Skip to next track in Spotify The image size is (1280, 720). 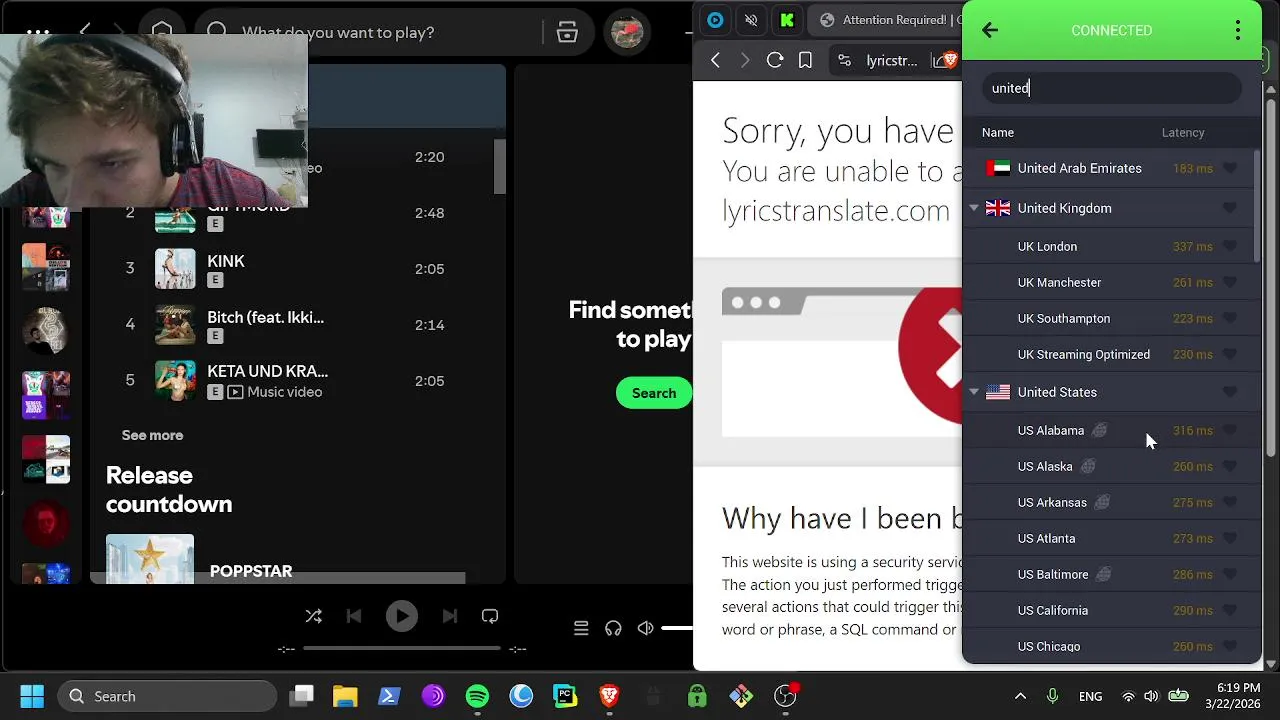coord(449,616)
